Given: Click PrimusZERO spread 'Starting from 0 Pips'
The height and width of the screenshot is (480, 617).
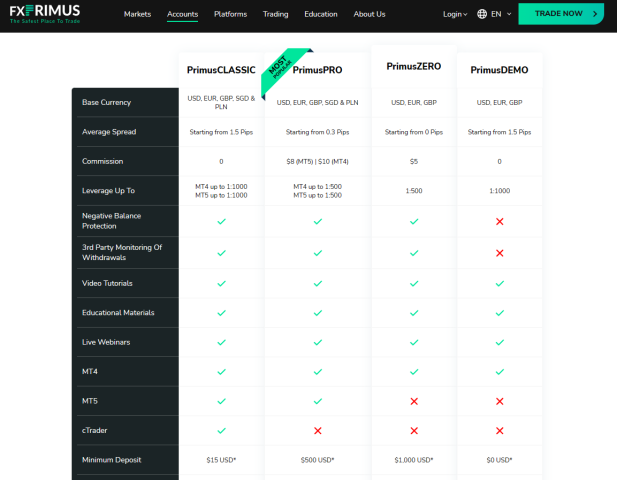Looking at the screenshot, I should [x=414, y=132].
